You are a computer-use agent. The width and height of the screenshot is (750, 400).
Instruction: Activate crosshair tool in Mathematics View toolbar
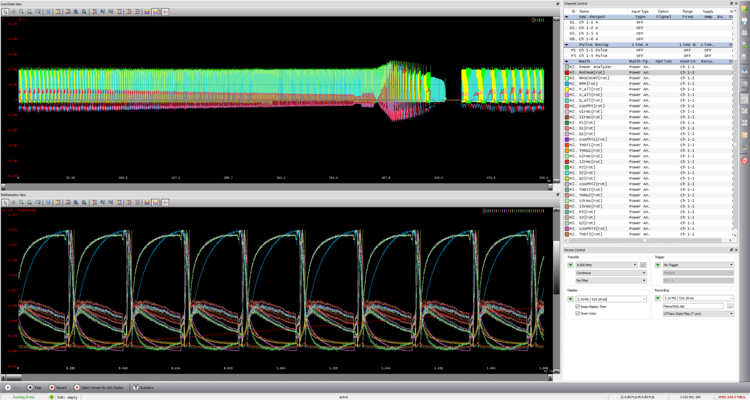coord(13,202)
